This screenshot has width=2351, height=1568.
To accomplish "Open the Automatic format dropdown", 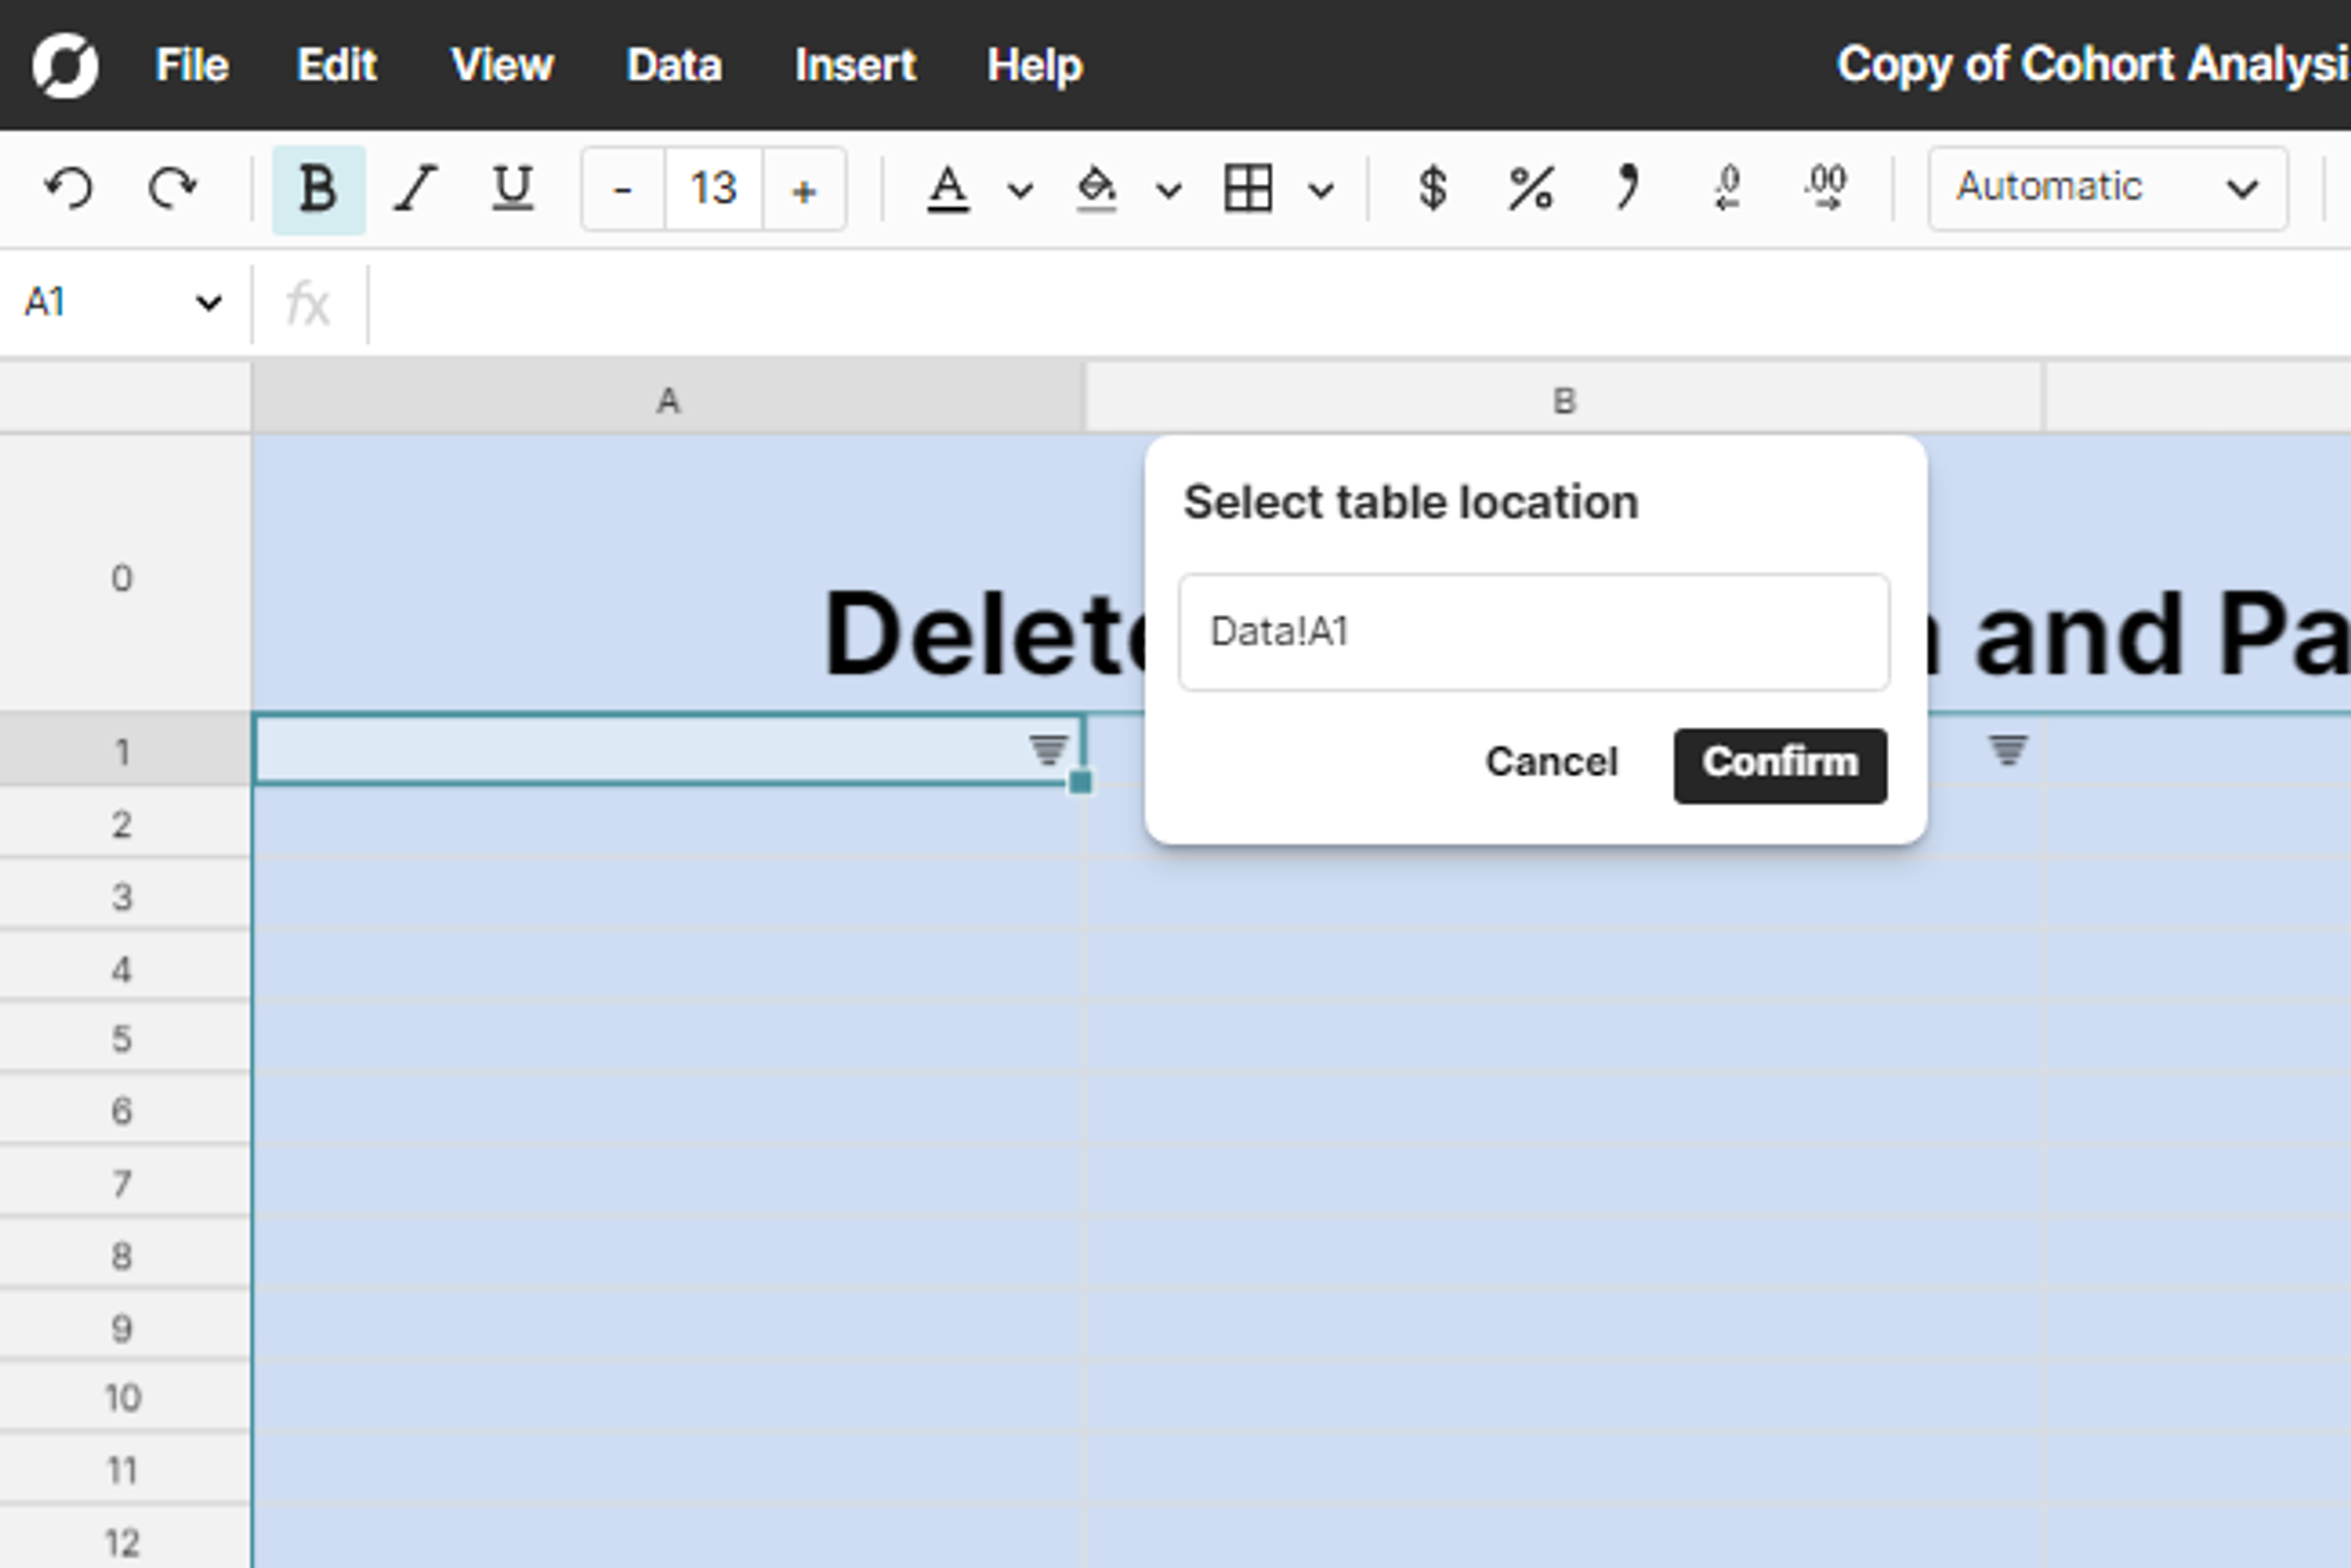I will [x=2107, y=188].
